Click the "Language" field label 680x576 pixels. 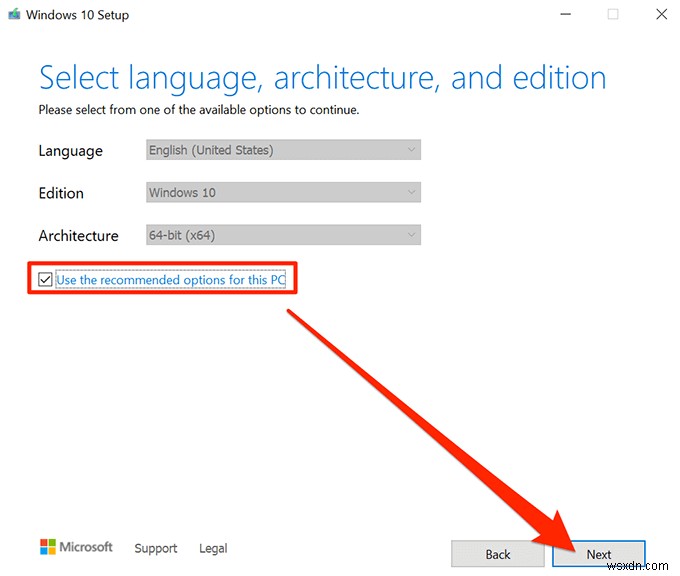click(x=70, y=151)
